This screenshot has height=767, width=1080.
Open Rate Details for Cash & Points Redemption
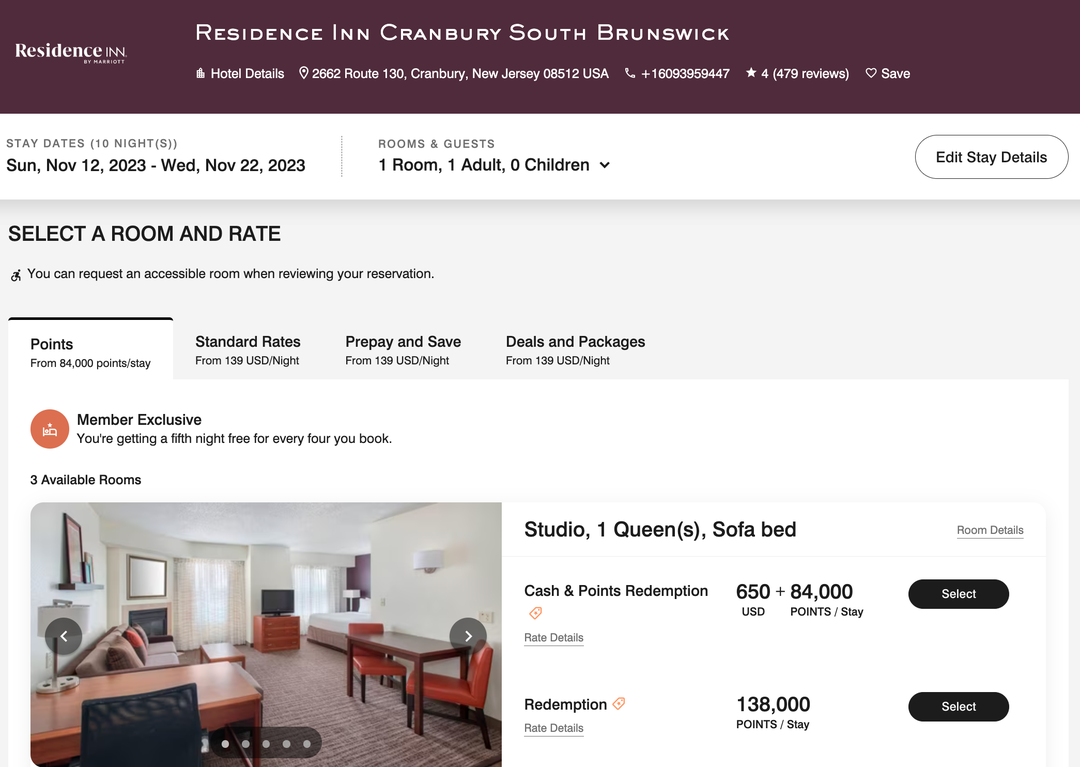point(553,637)
